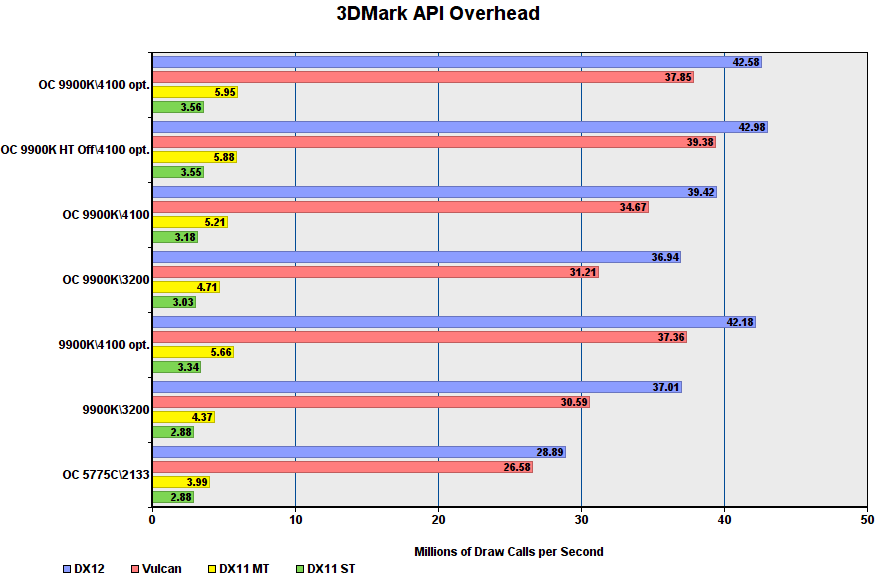
Task: Click the DX12 bar valued 36.94
Action: tap(417, 257)
